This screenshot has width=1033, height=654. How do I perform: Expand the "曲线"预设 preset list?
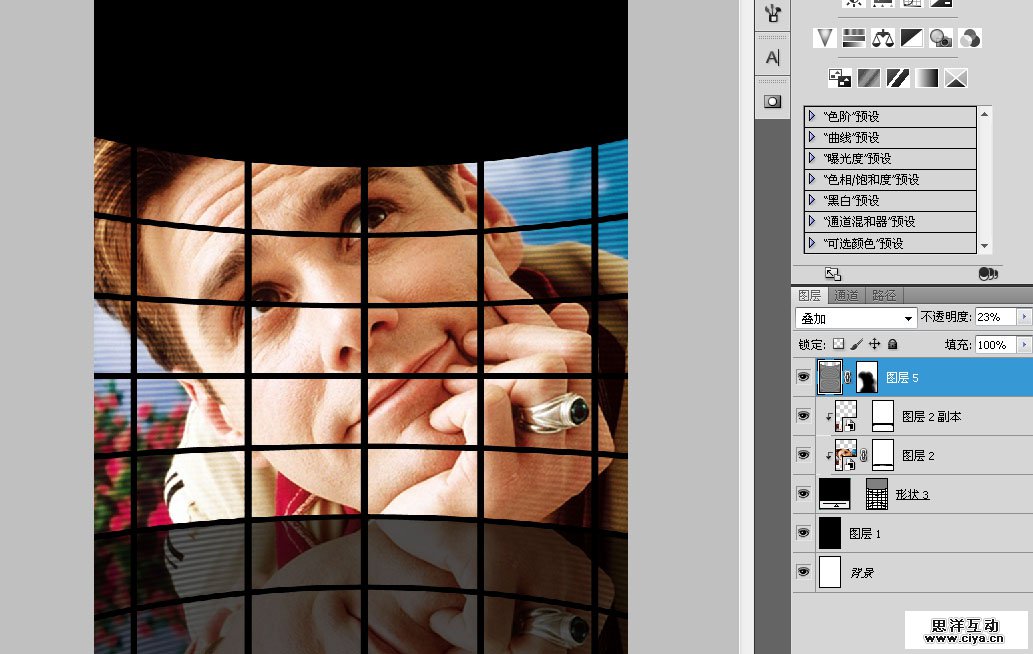click(x=812, y=137)
